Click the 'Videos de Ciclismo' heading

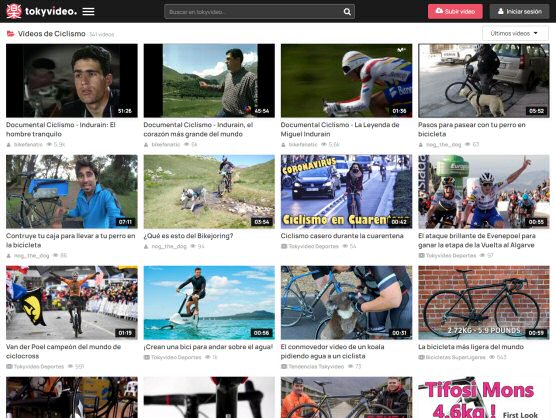click(x=52, y=34)
